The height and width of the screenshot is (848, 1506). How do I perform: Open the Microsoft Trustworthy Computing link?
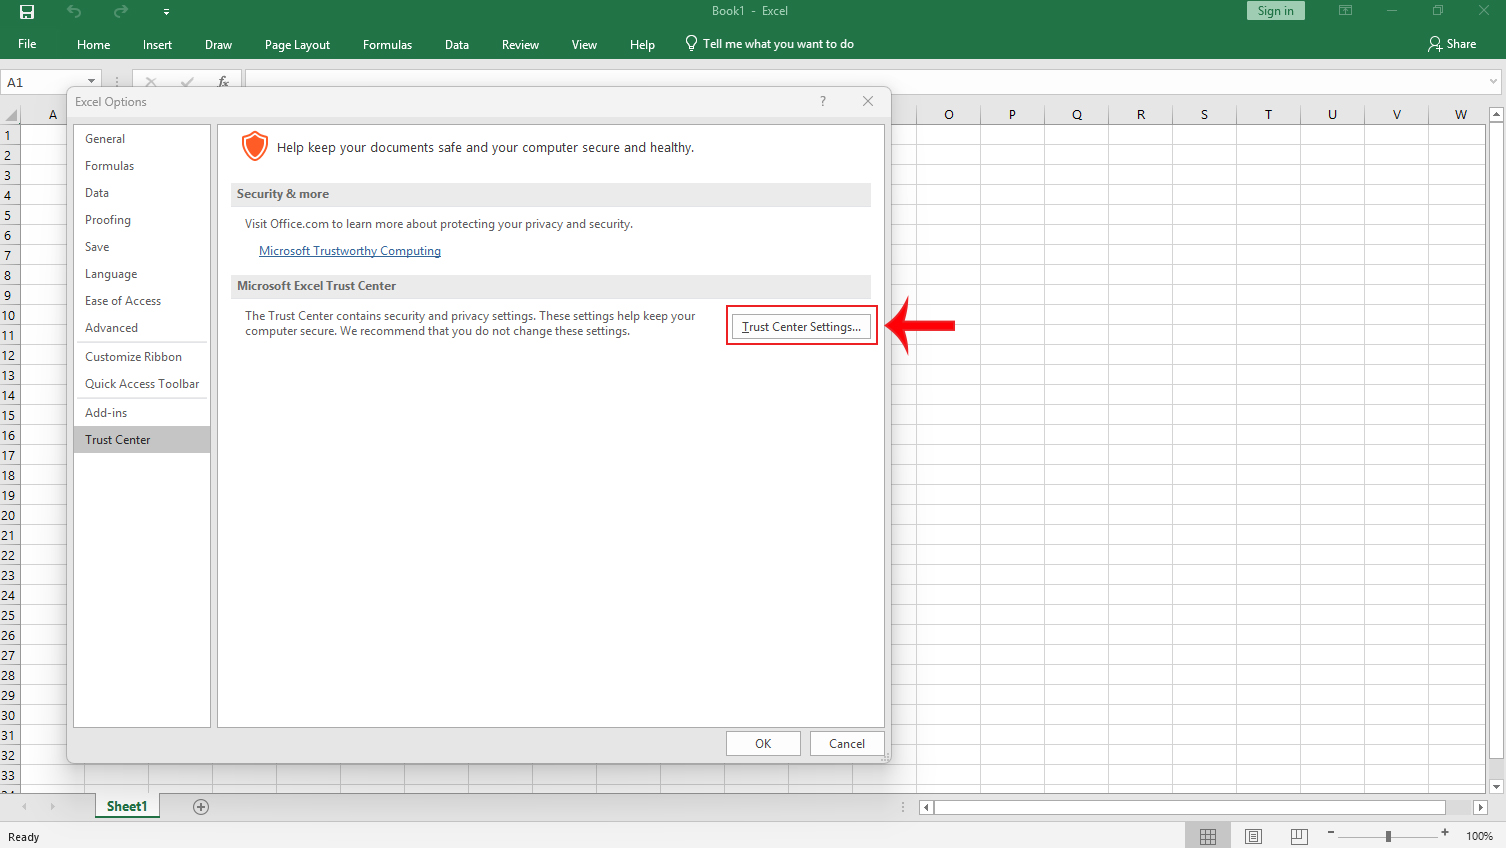[x=350, y=251]
